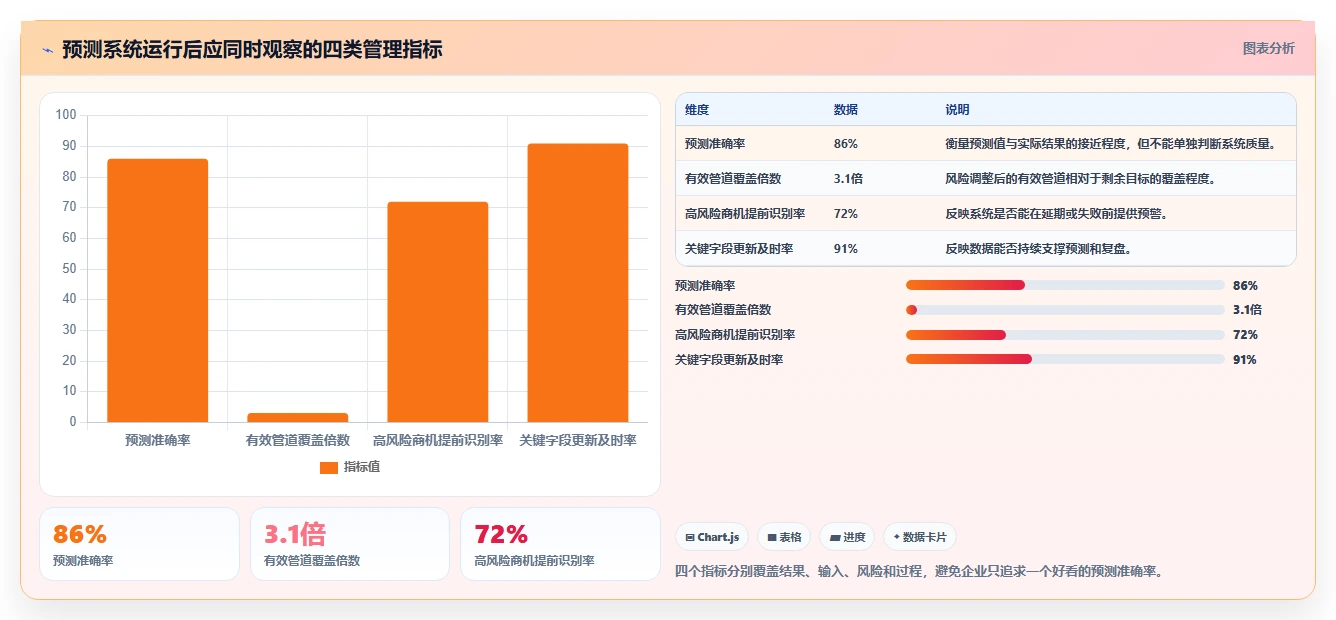Open the 3.1倍 有效管道覆盖倍数 data card

(350, 544)
